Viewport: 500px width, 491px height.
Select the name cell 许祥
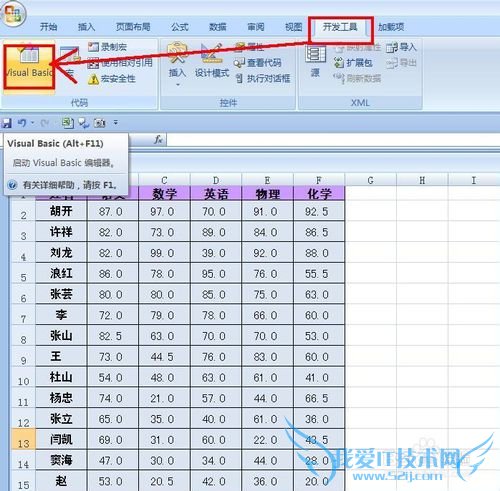click(61, 232)
